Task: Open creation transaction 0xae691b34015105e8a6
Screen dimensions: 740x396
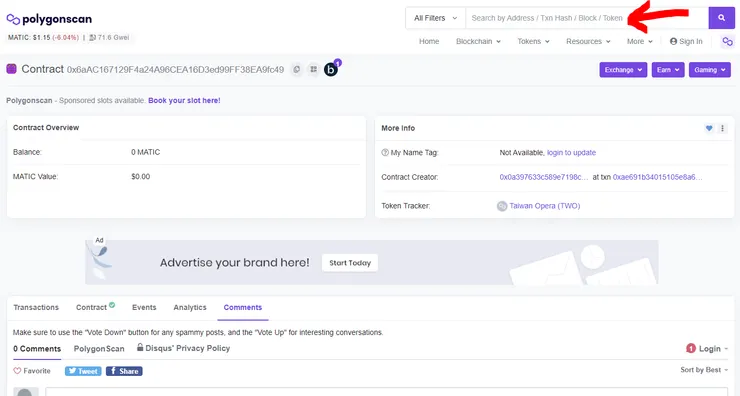Action: tap(657, 177)
